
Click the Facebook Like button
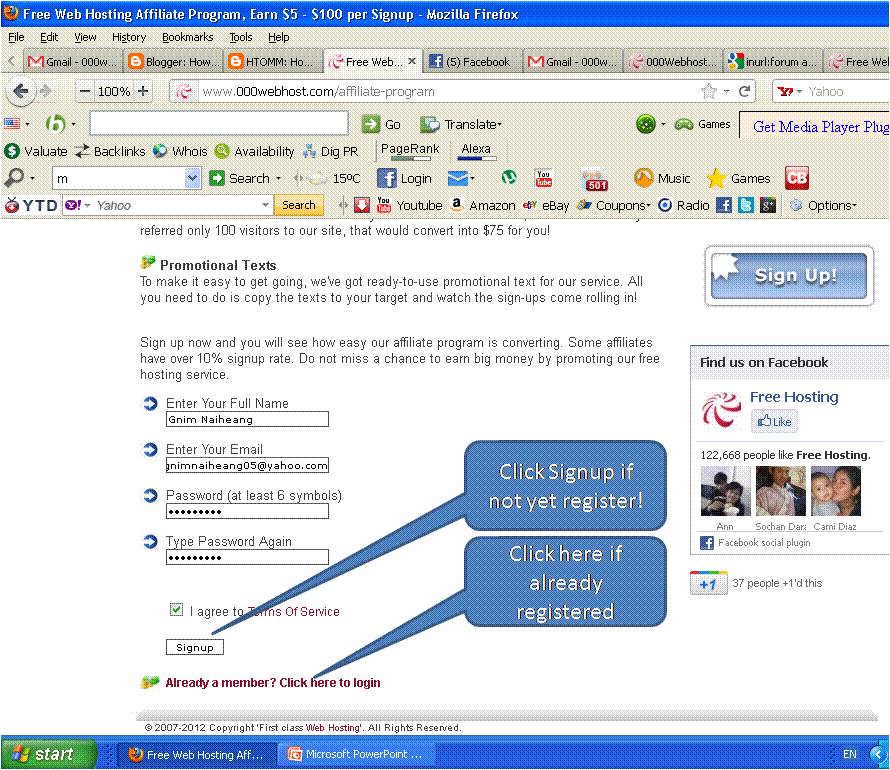coord(774,422)
